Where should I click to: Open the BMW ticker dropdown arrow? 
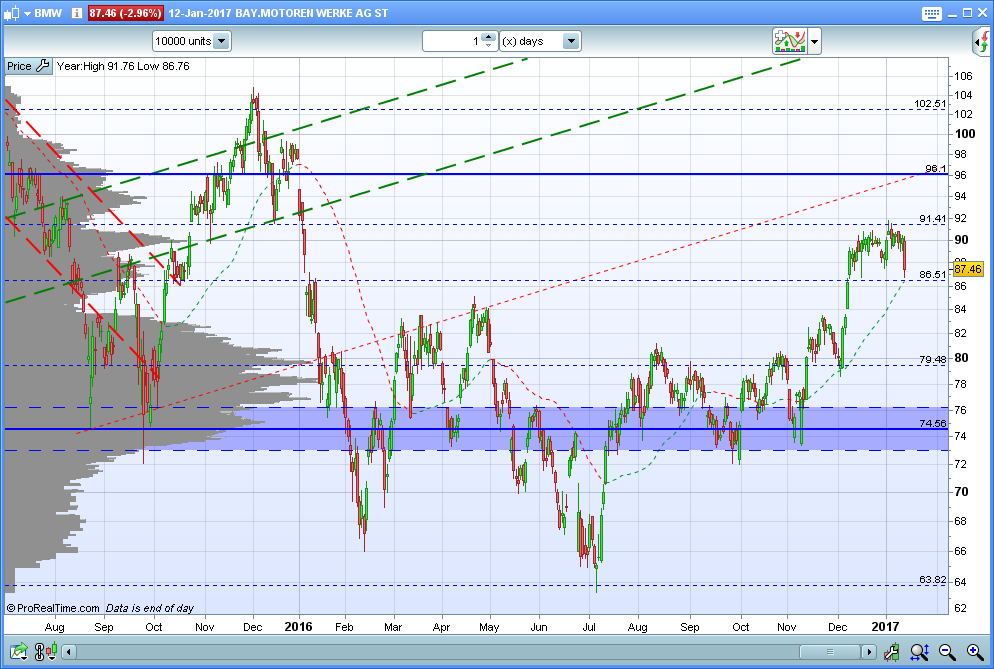pyautogui.click(x=27, y=13)
